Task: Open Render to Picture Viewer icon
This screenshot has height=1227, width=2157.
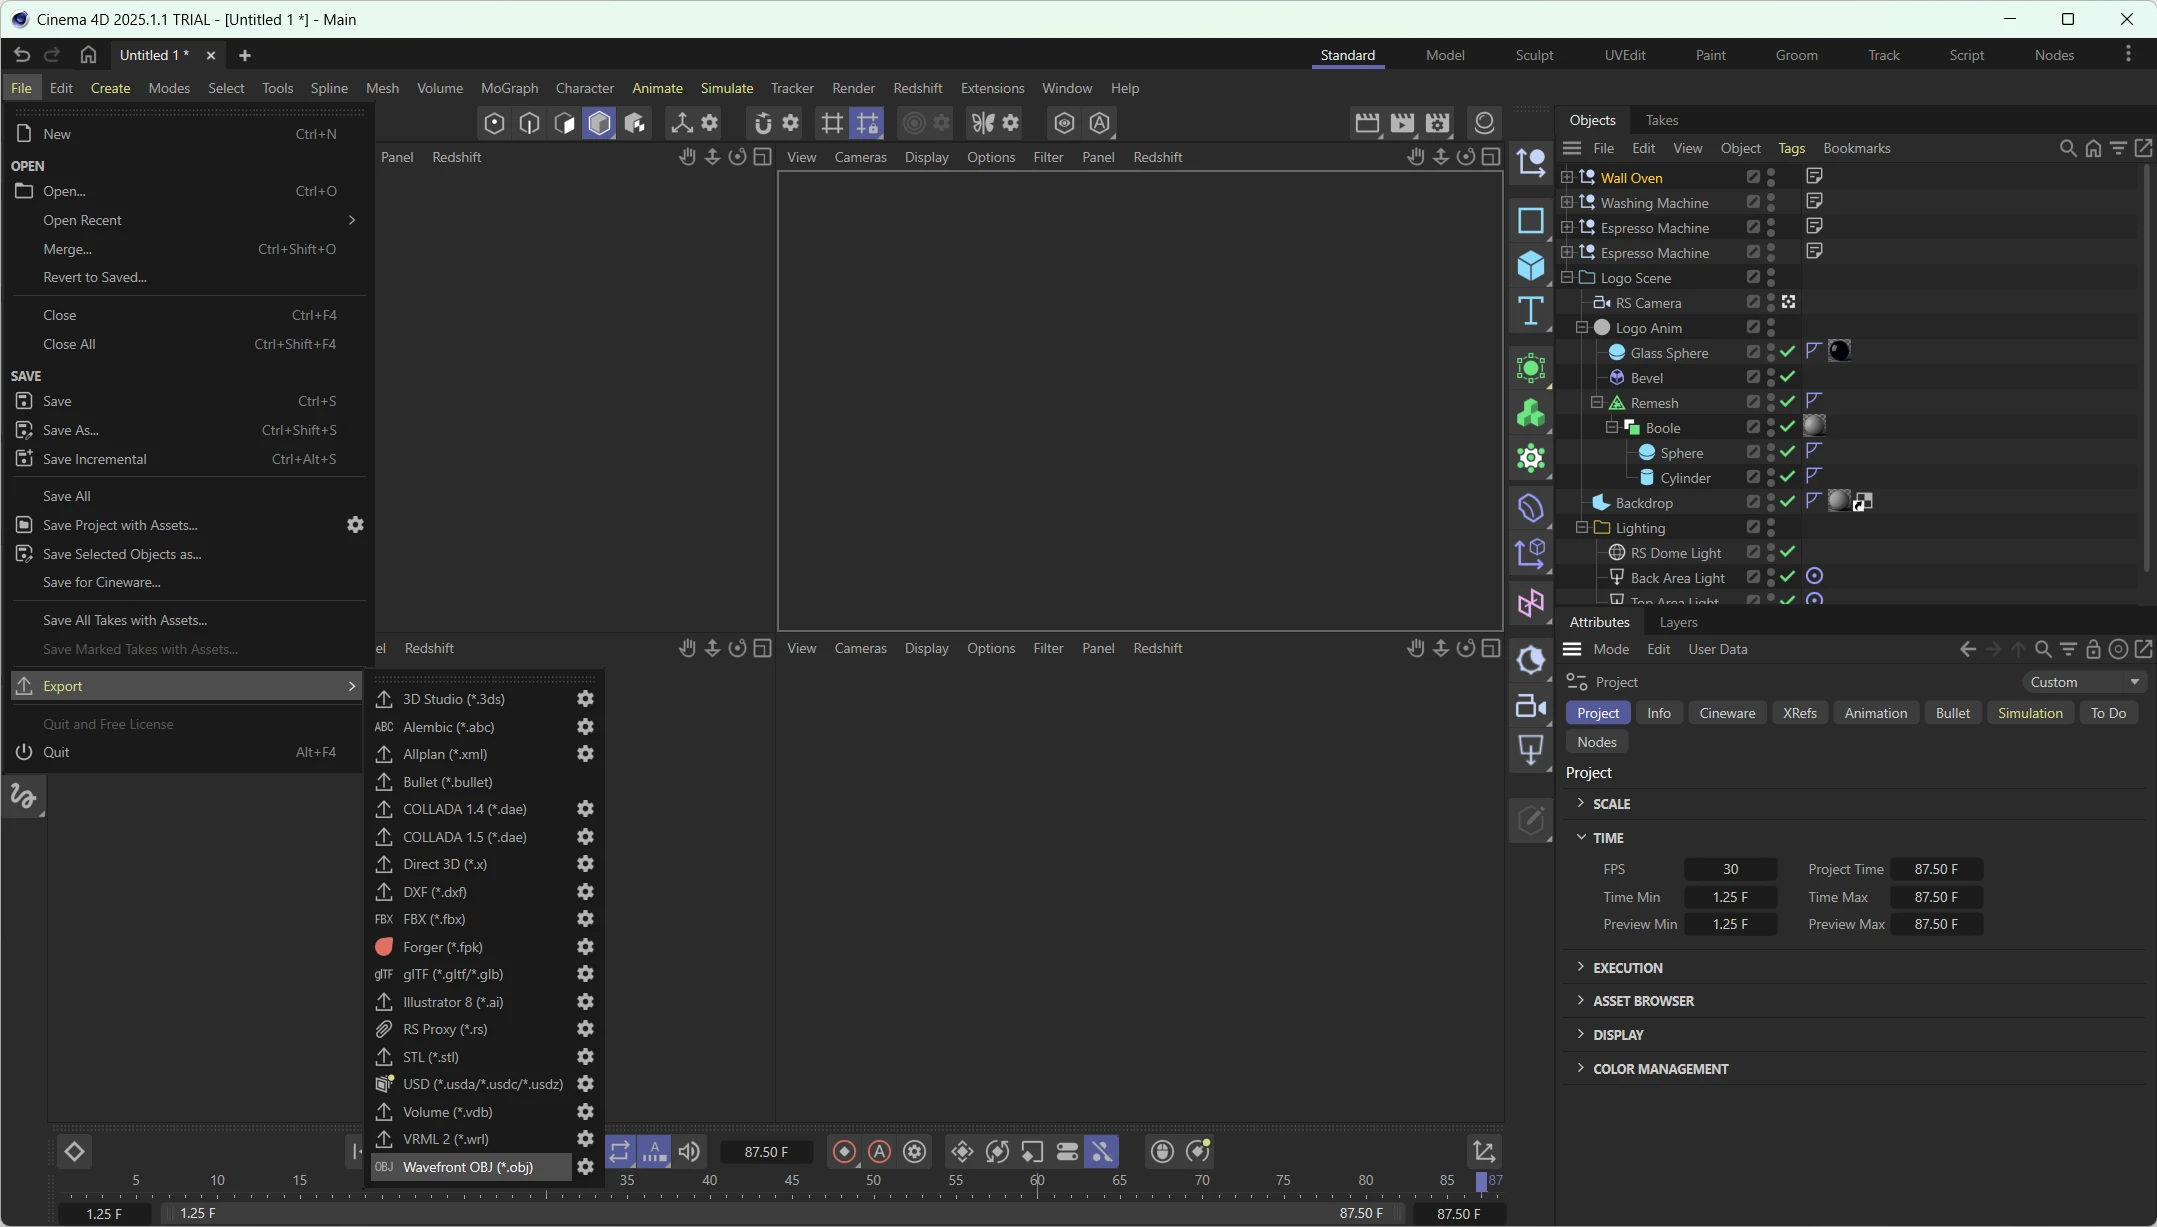Action: coord(1403,123)
